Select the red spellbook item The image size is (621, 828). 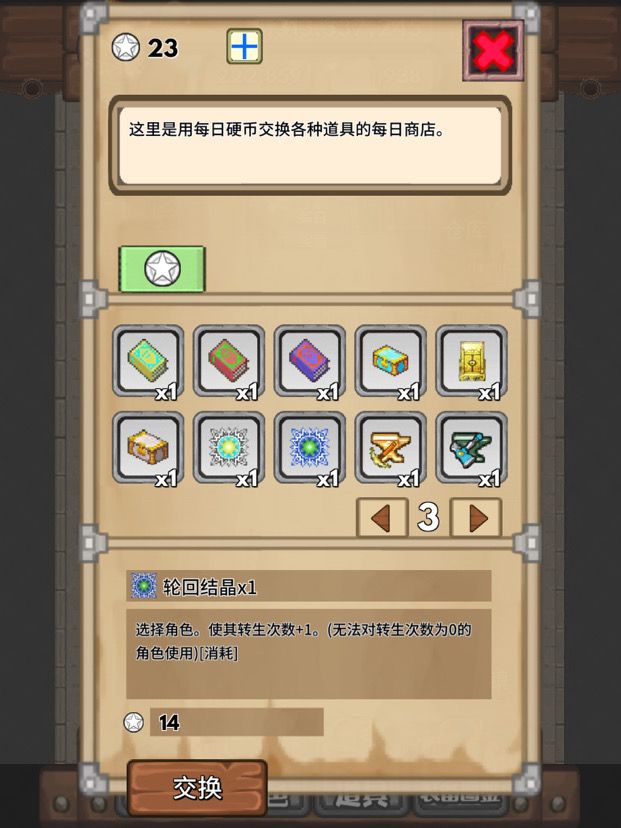[x=229, y=361]
